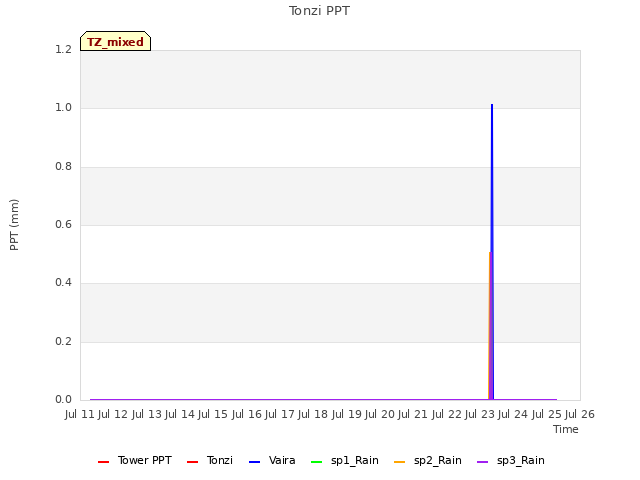Click the blue Vaira legend swatch

[254, 462]
